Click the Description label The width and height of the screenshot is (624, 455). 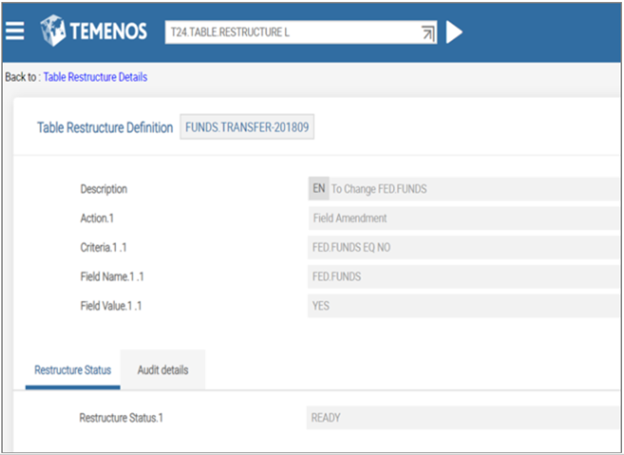[104, 189]
